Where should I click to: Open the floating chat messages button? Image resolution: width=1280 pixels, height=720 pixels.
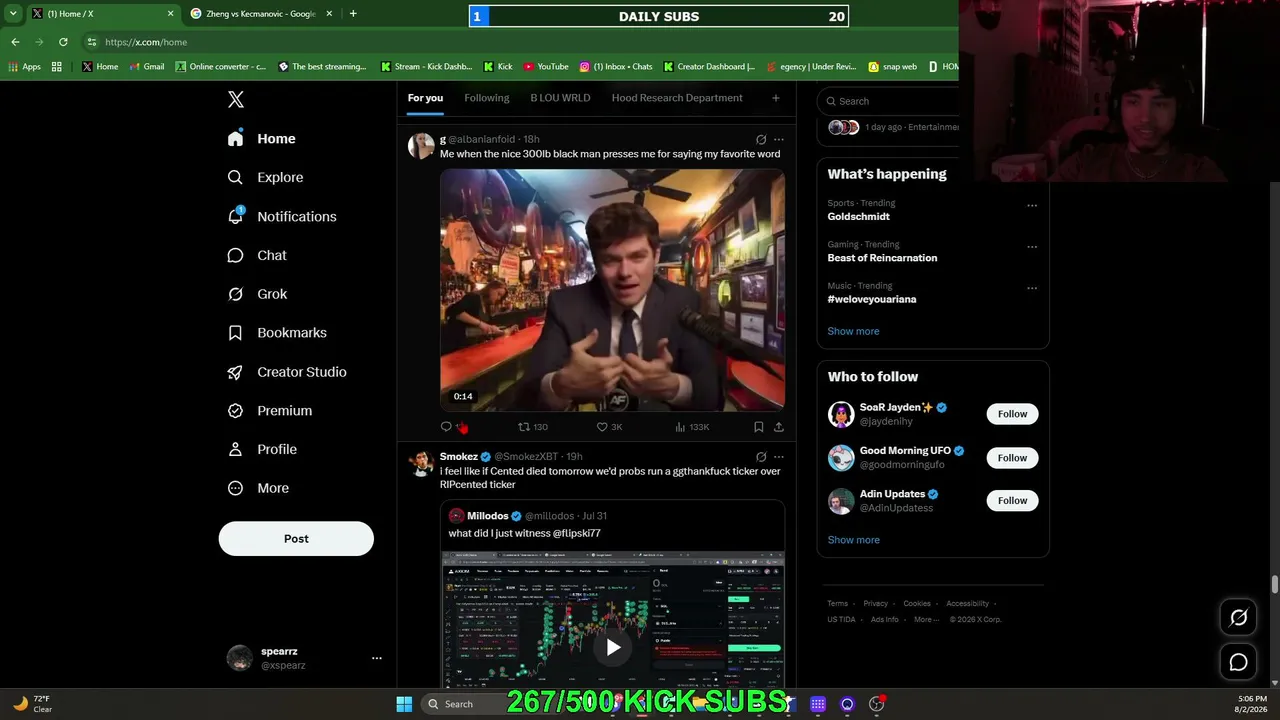pyautogui.click(x=1238, y=662)
